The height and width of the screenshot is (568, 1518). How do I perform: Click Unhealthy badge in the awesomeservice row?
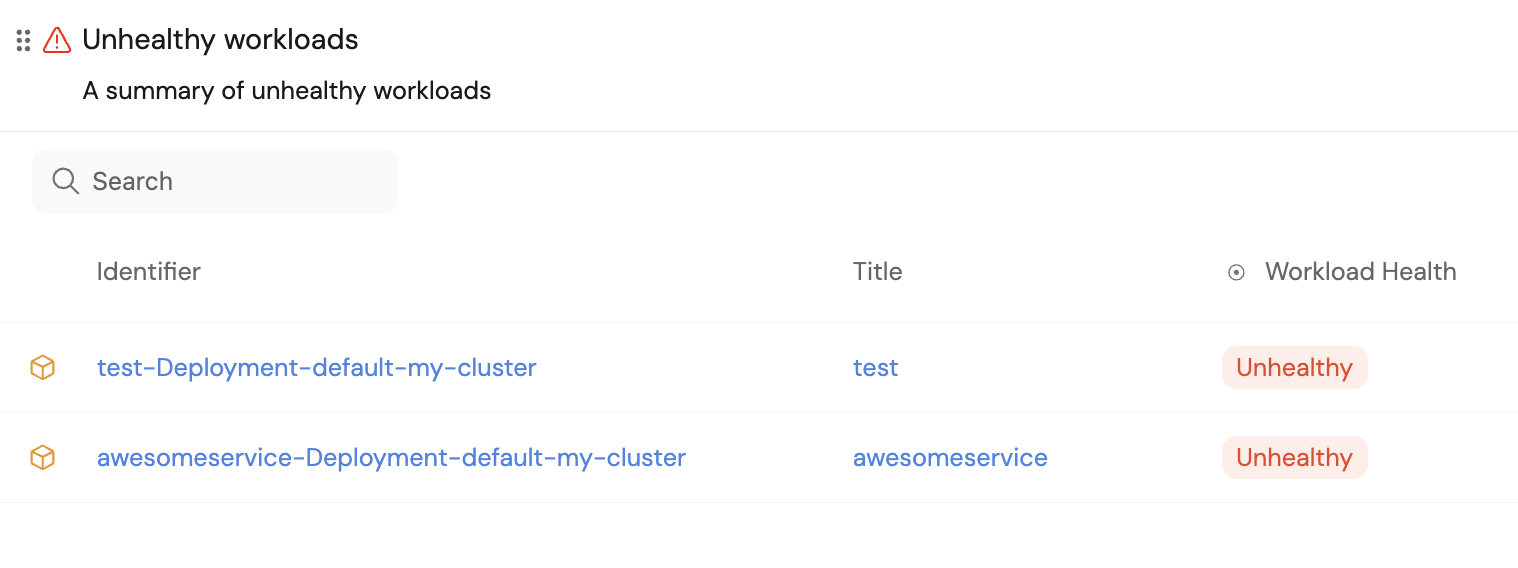click(x=1294, y=458)
